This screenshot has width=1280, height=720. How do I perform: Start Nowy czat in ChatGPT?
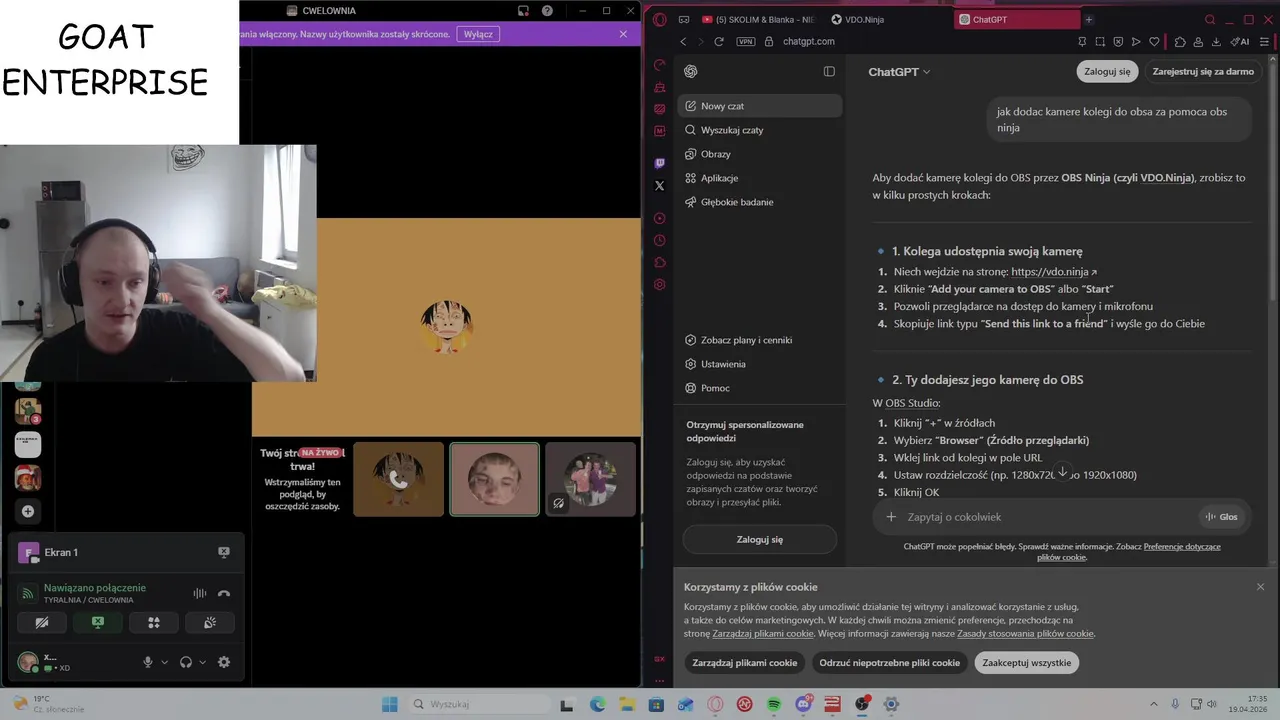pos(760,106)
